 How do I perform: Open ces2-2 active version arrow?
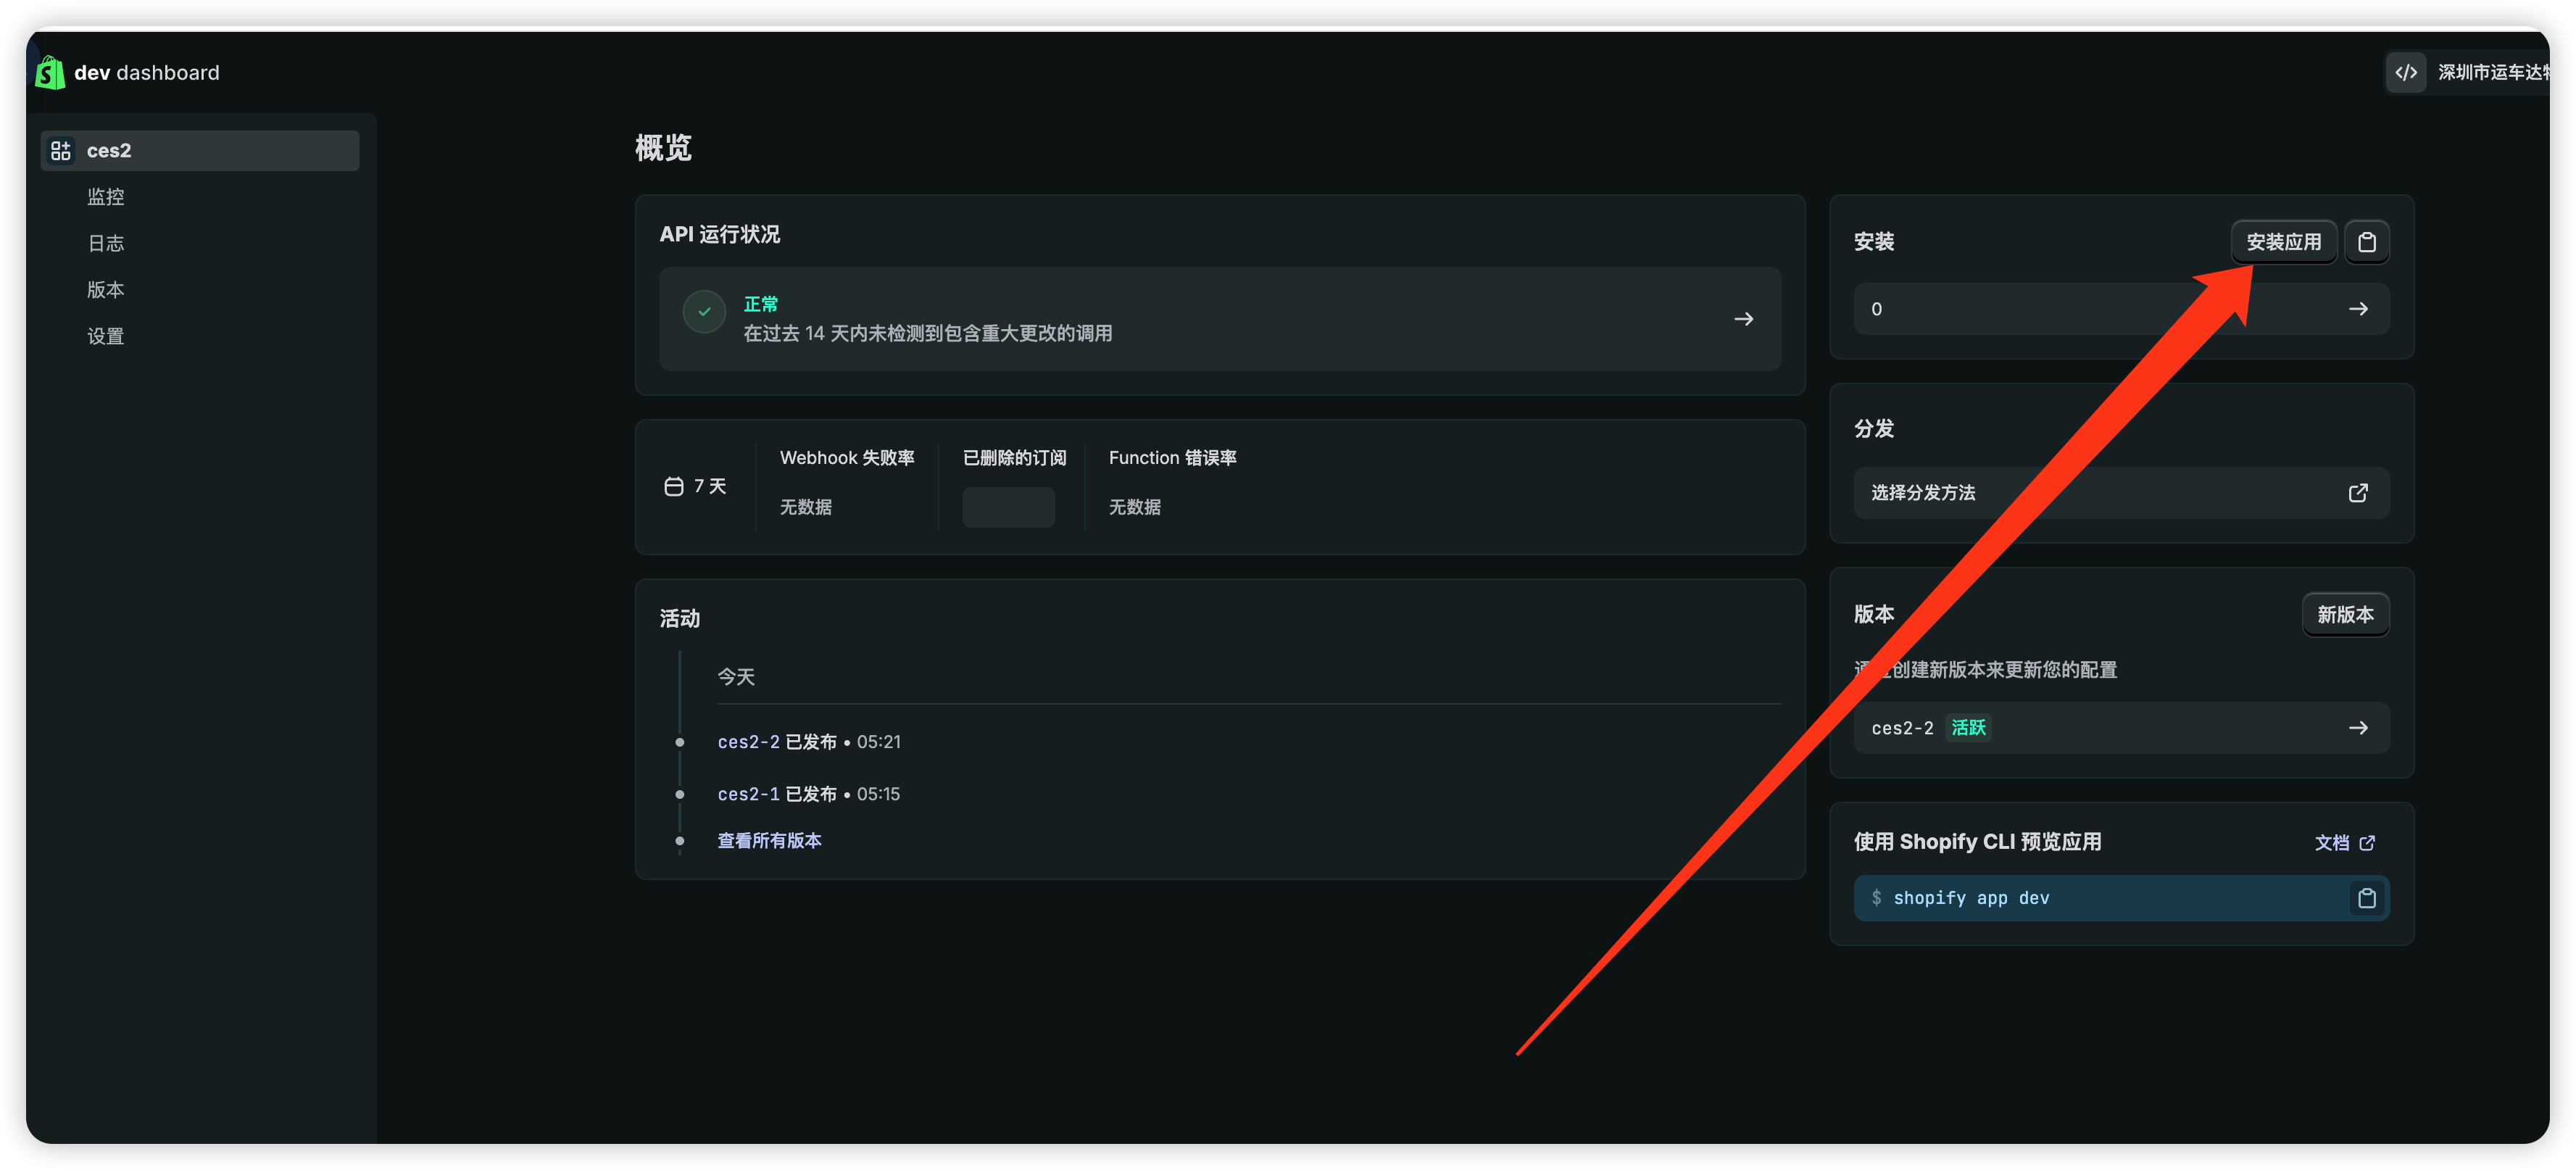tap(2358, 728)
